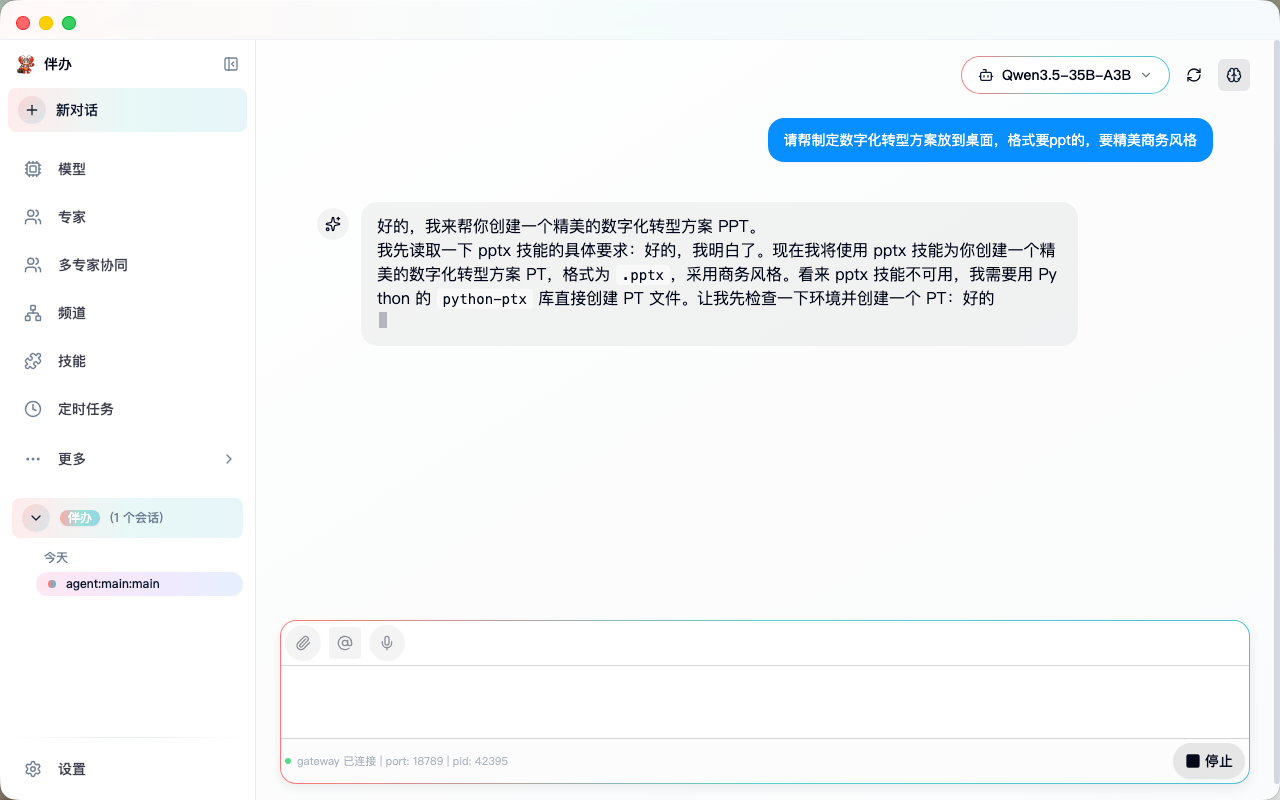Click the attachment paperclip icon
This screenshot has width=1280, height=800.
[303, 643]
